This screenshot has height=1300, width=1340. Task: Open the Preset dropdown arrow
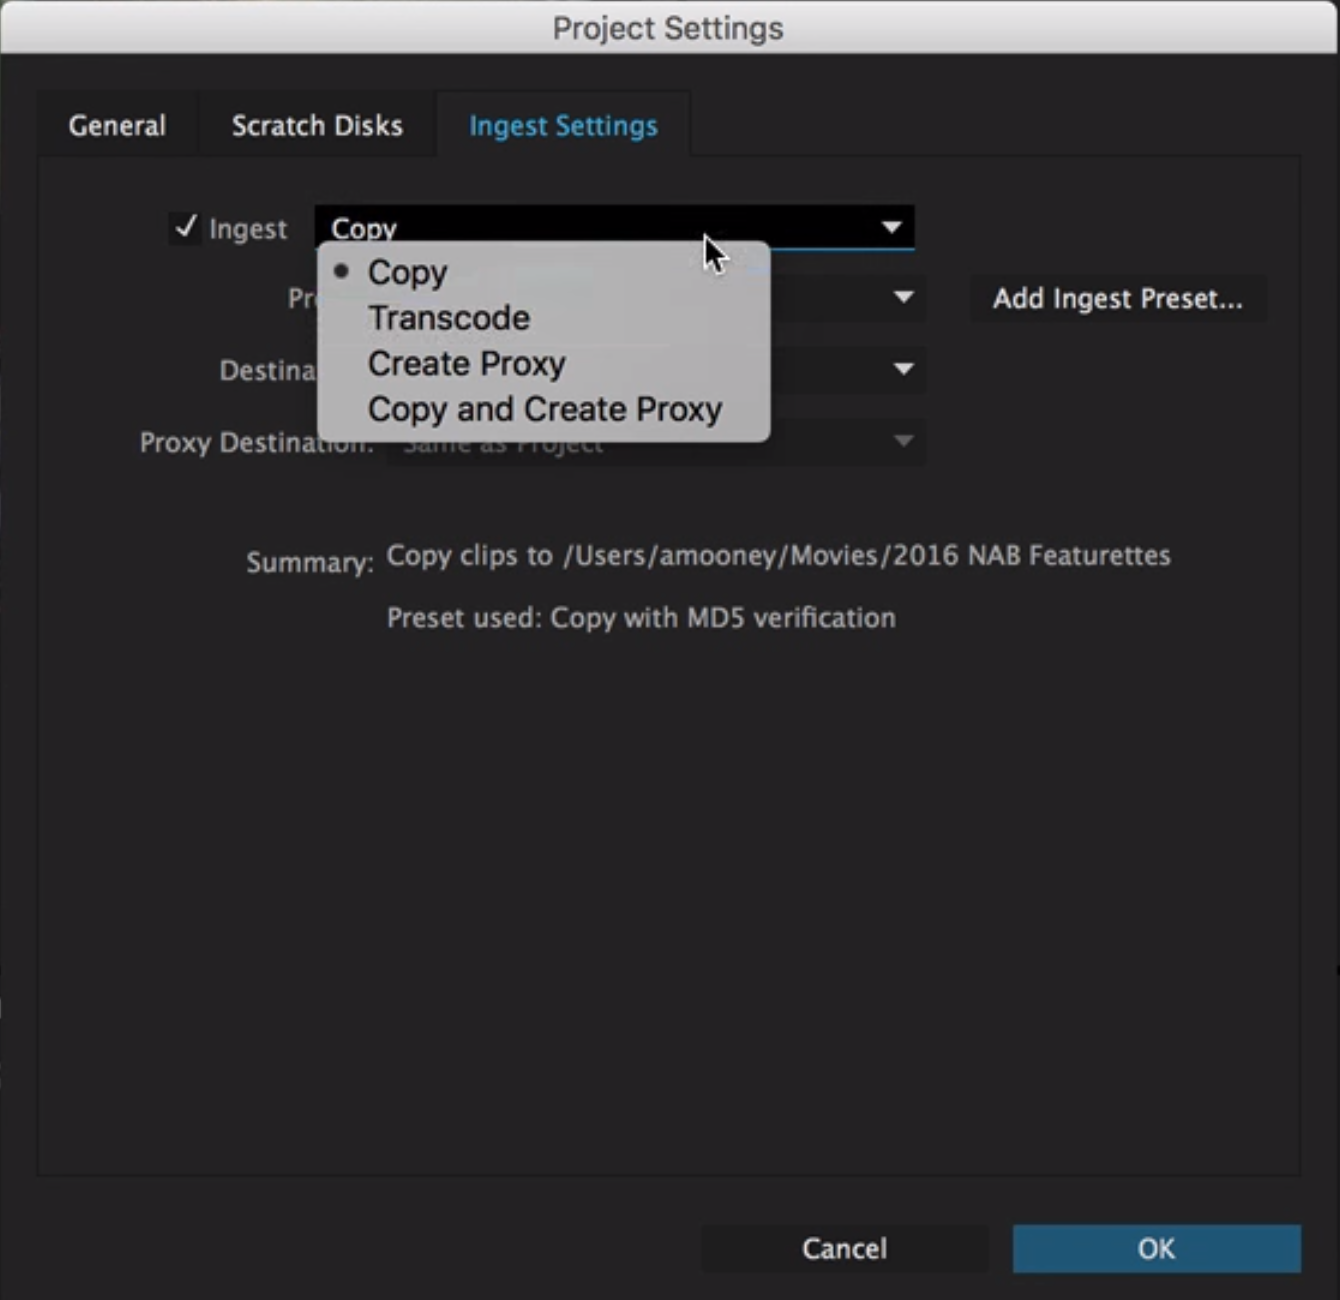(903, 297)
